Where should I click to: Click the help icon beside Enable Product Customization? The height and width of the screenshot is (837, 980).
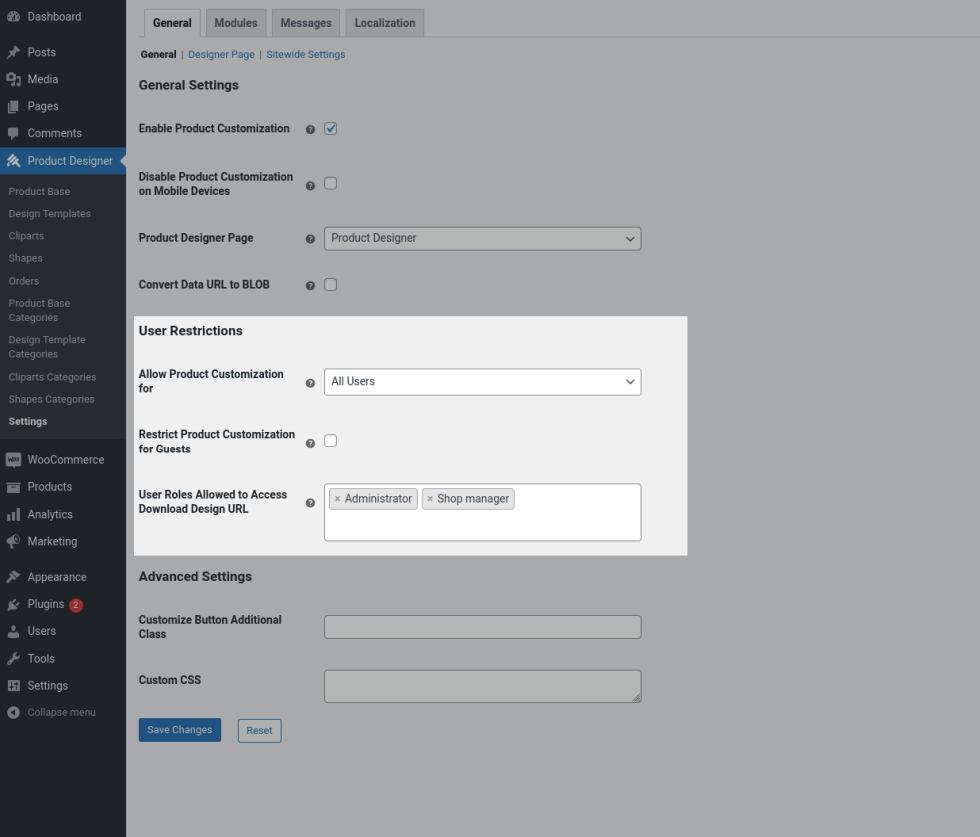click(x=310, y=129)
